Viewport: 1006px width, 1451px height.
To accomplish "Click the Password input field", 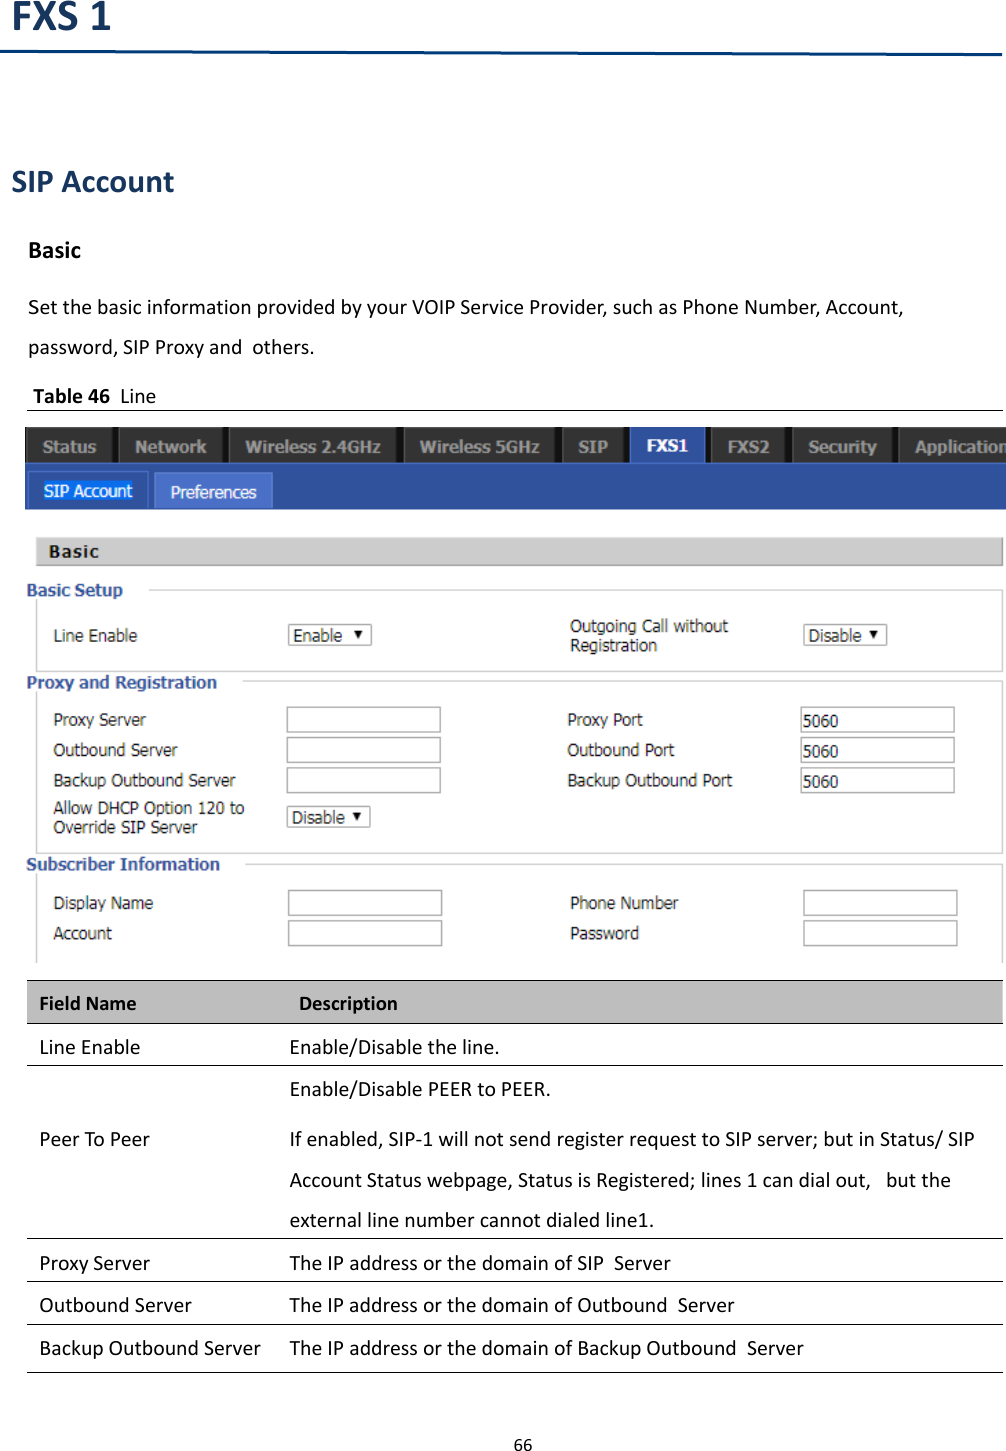I will (x=879, y=932).
